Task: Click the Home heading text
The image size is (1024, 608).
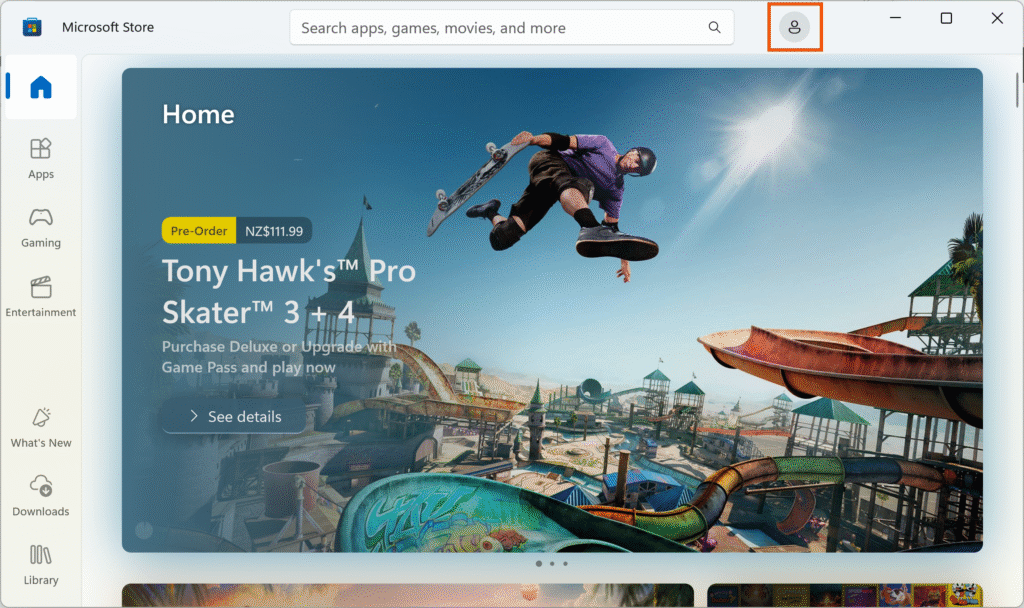Action: 198,114
